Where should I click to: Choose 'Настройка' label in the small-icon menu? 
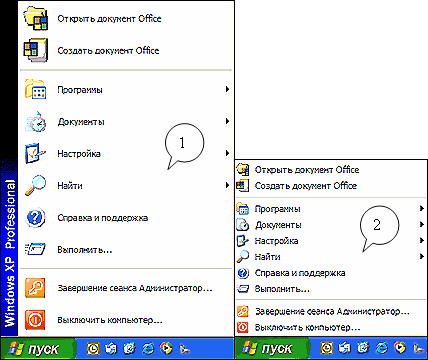[x=276, y=241]
